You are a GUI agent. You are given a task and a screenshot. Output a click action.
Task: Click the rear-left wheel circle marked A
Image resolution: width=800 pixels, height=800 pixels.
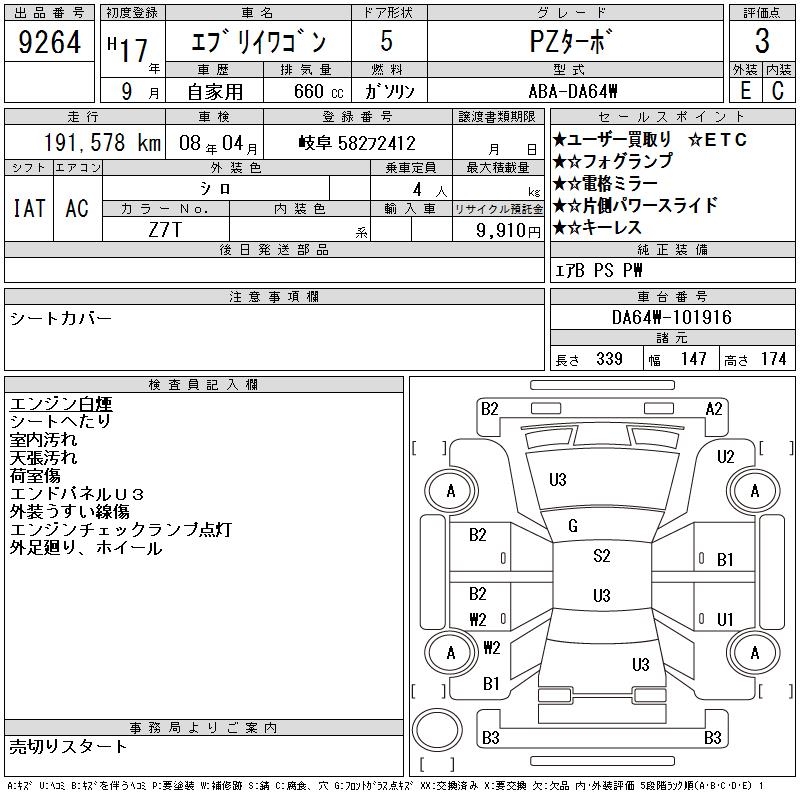pos(451,653)
